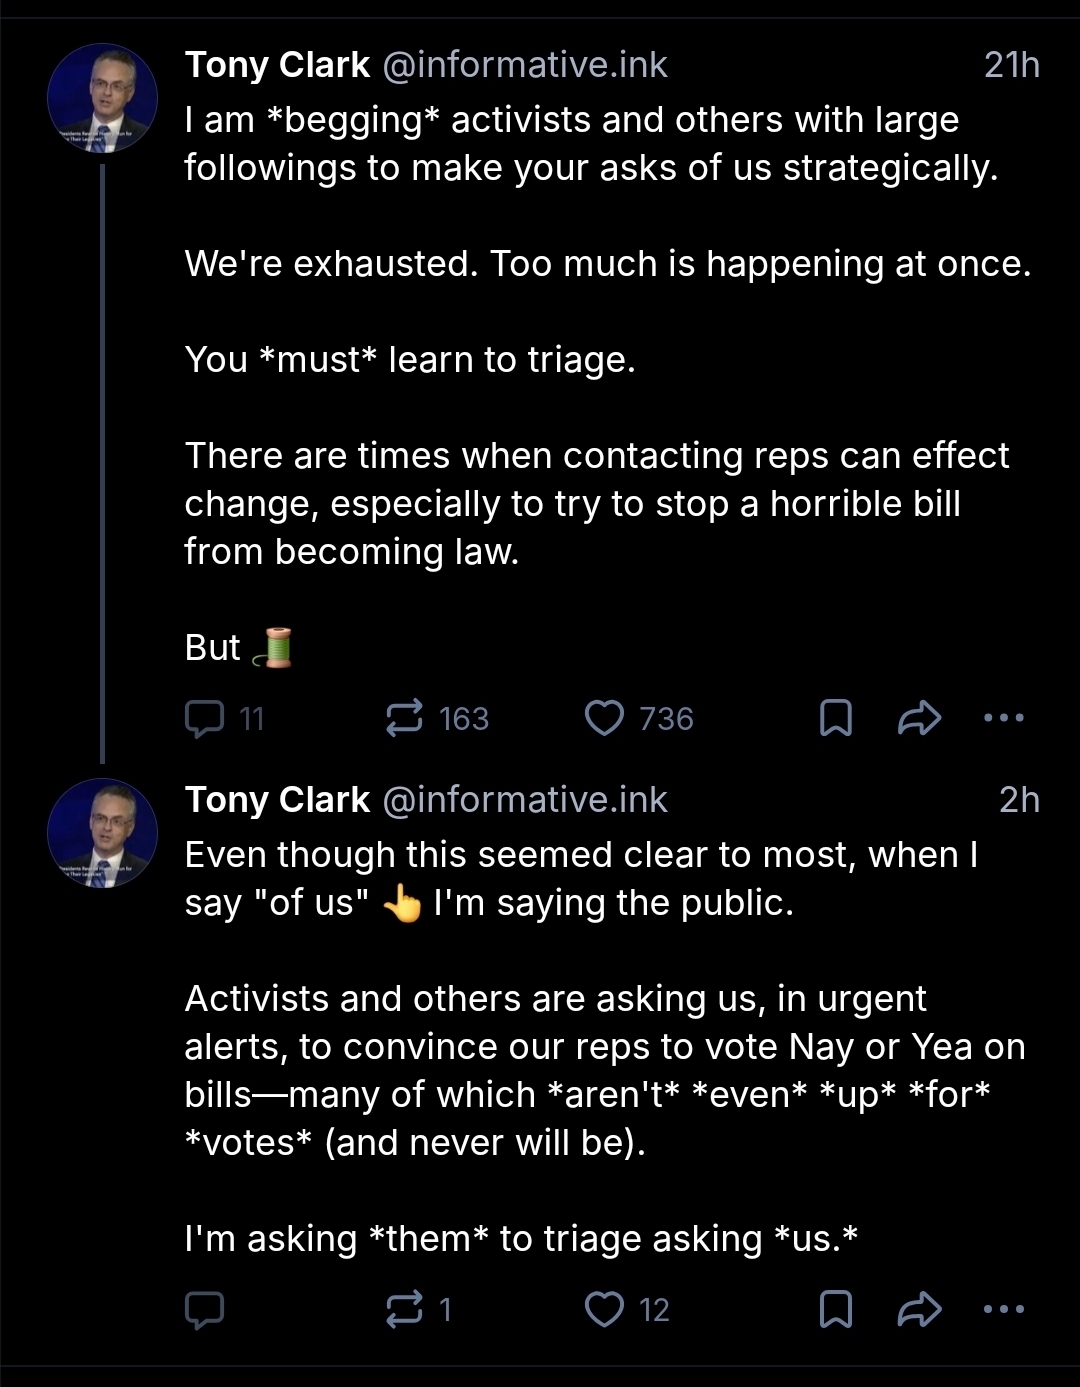Repost the post with 163 reposts
Image resolution: width=1080 pixels, height=1387 pixels.
(405, 718)
